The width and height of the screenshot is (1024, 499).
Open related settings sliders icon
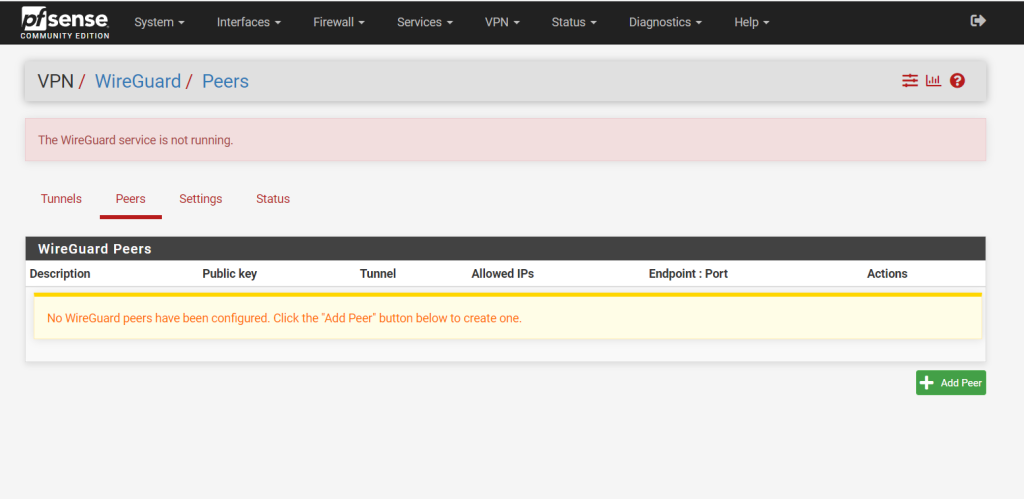tap(910, 81)
